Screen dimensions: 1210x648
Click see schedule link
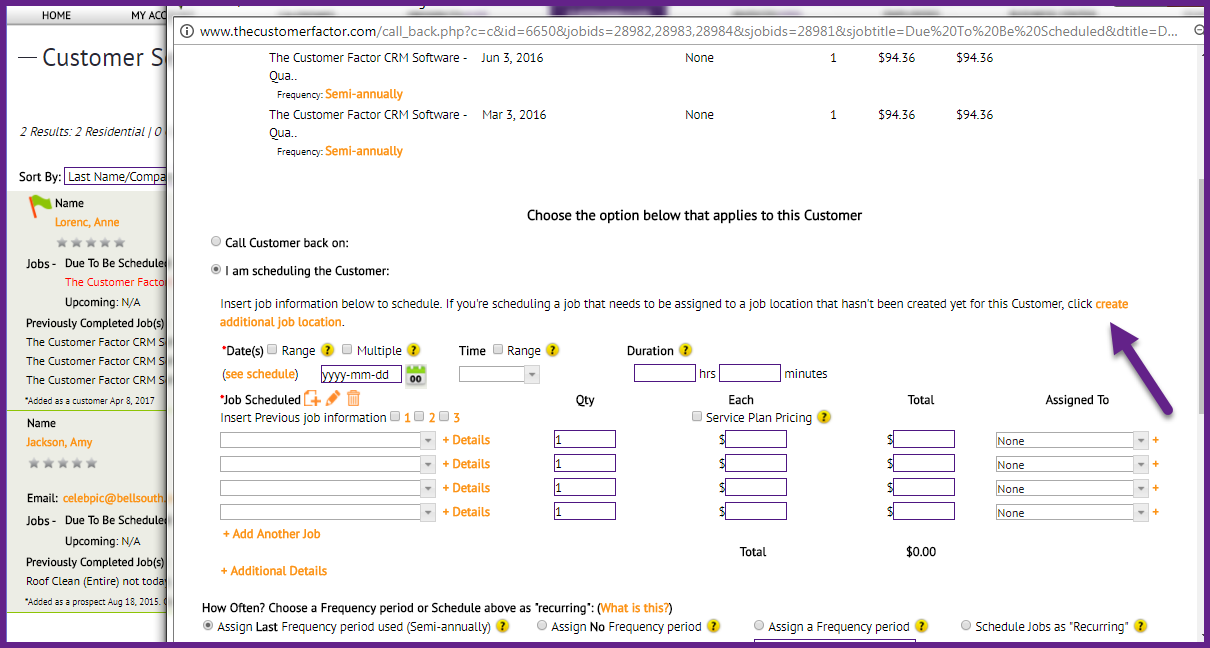click(x=259, y=374)
